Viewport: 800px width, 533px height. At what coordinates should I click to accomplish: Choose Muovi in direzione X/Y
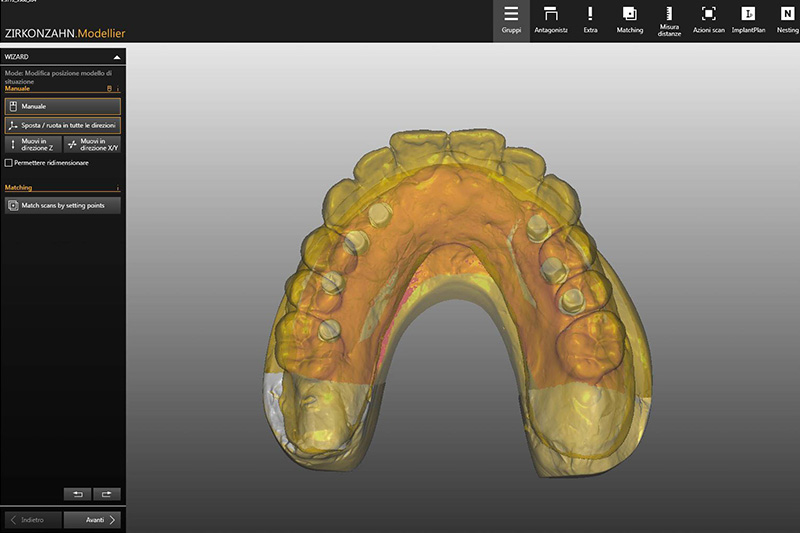pos(92,145)
